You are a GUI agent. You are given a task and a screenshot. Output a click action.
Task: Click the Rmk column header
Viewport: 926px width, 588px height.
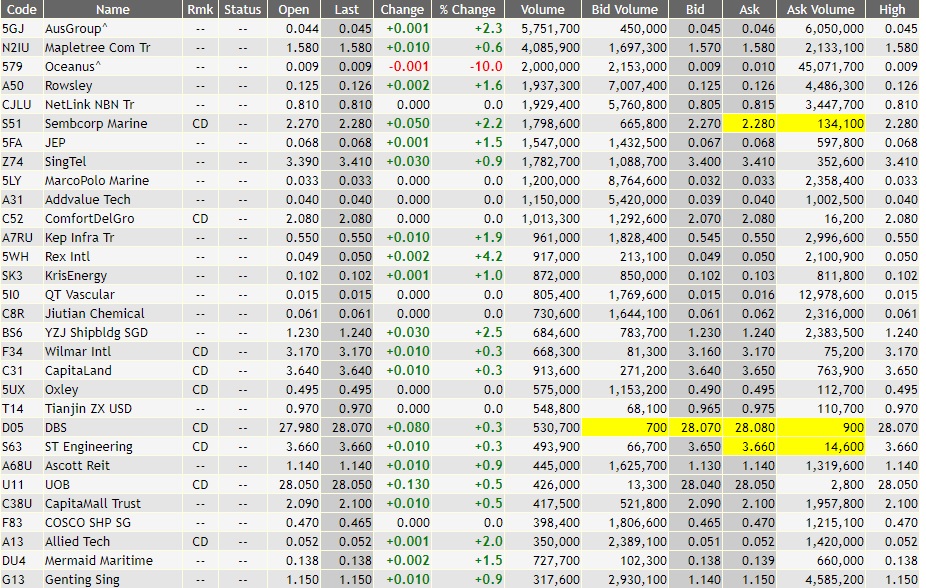(x=200, y=9)
